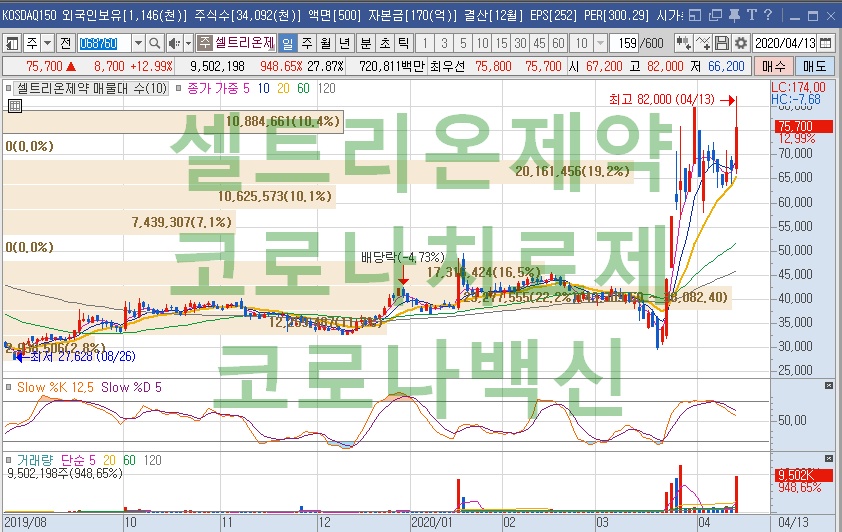Click the 20,161,456(19.2%) volume profile label
The height and width of the screenshot is (532, 842).
coord(572,171)
